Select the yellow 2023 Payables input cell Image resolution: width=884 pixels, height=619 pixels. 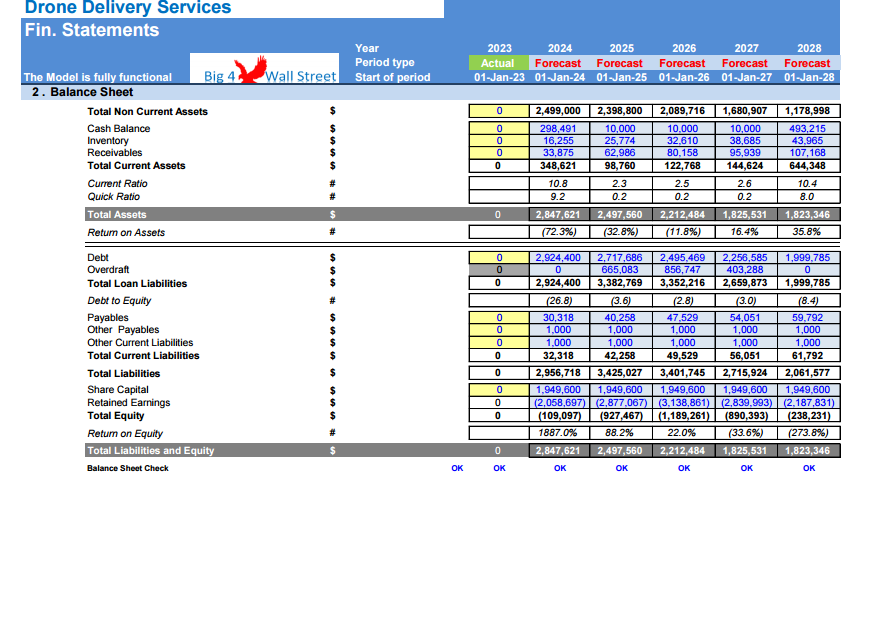(x=499, y=318)
